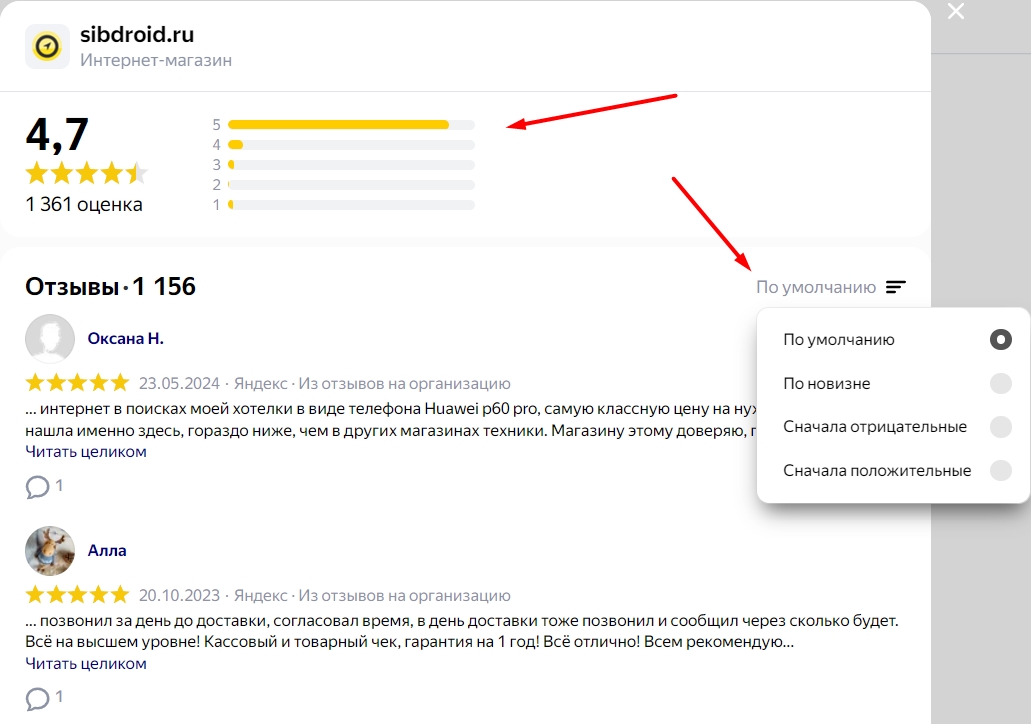Open comments icon under Оксана Н. review
The width and height of the screenshot is (1031, 724).
point(37,487)
